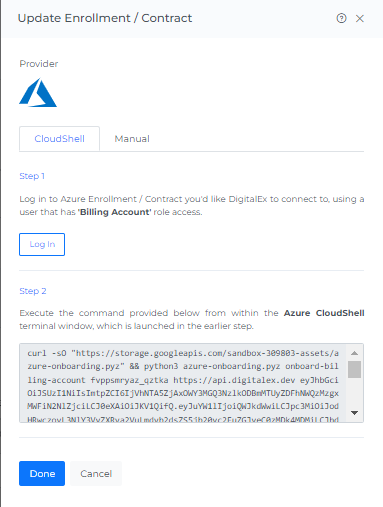Click the Azure CloudShell bold text
This screenshot has width=383, height=507.
click(x=324, y=313)
